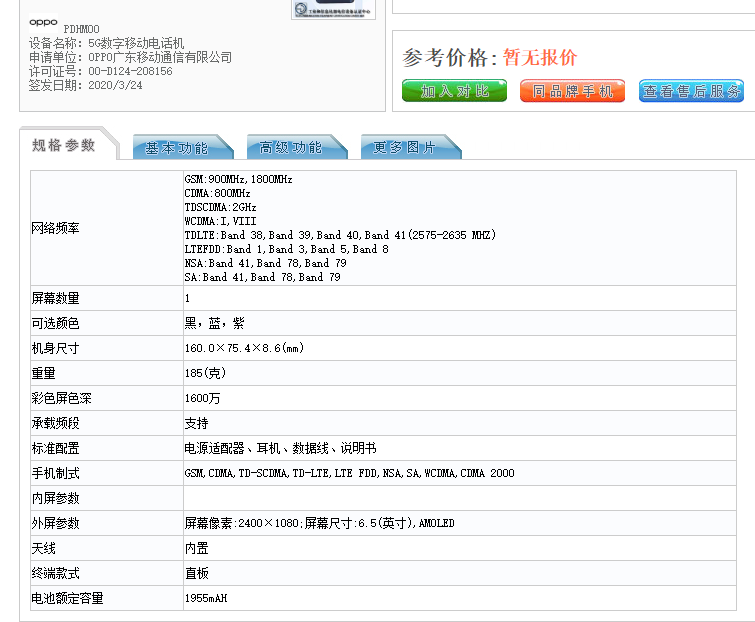Click the 承载频段 row label
The height and width of the screenshot is (622, 755).
(x=55, y=424)
